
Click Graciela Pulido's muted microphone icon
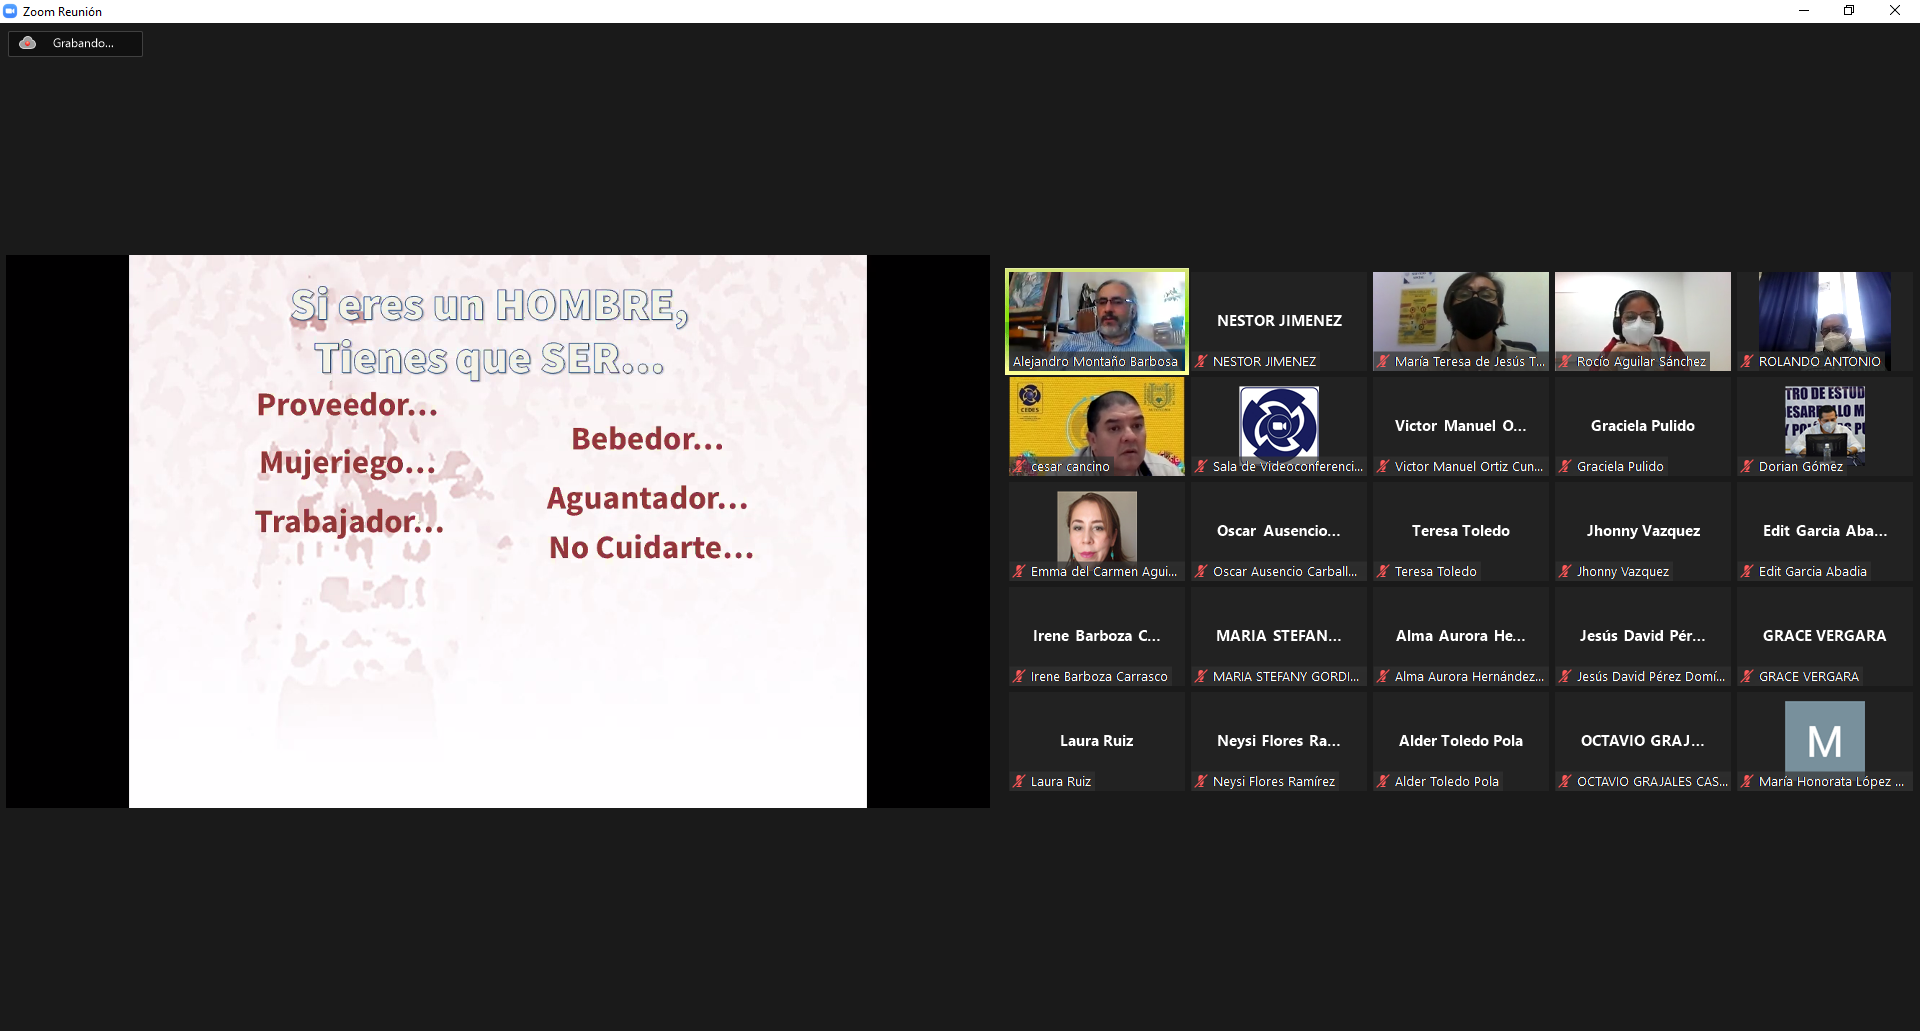[1565, 467]
